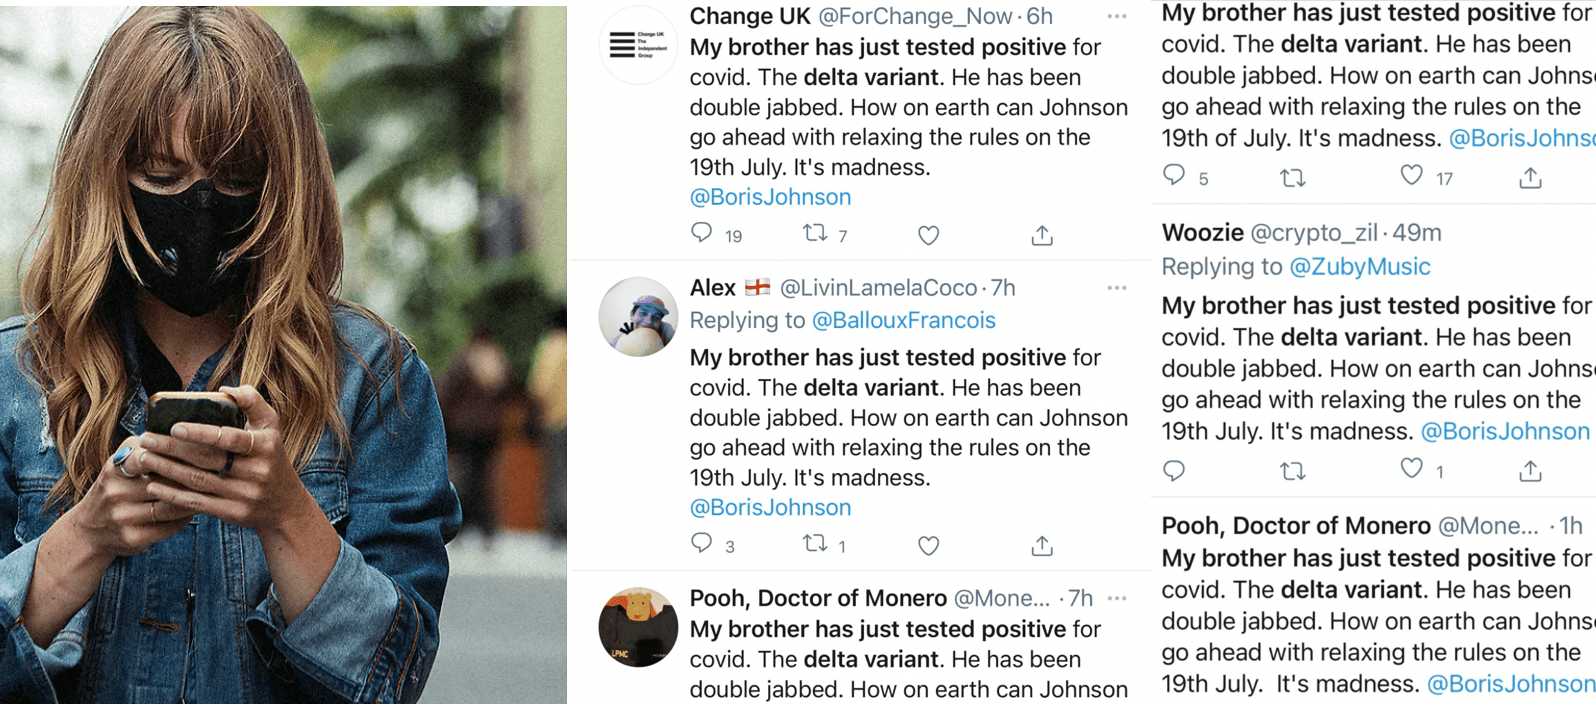Open the masked woman photo

(284, 352)
